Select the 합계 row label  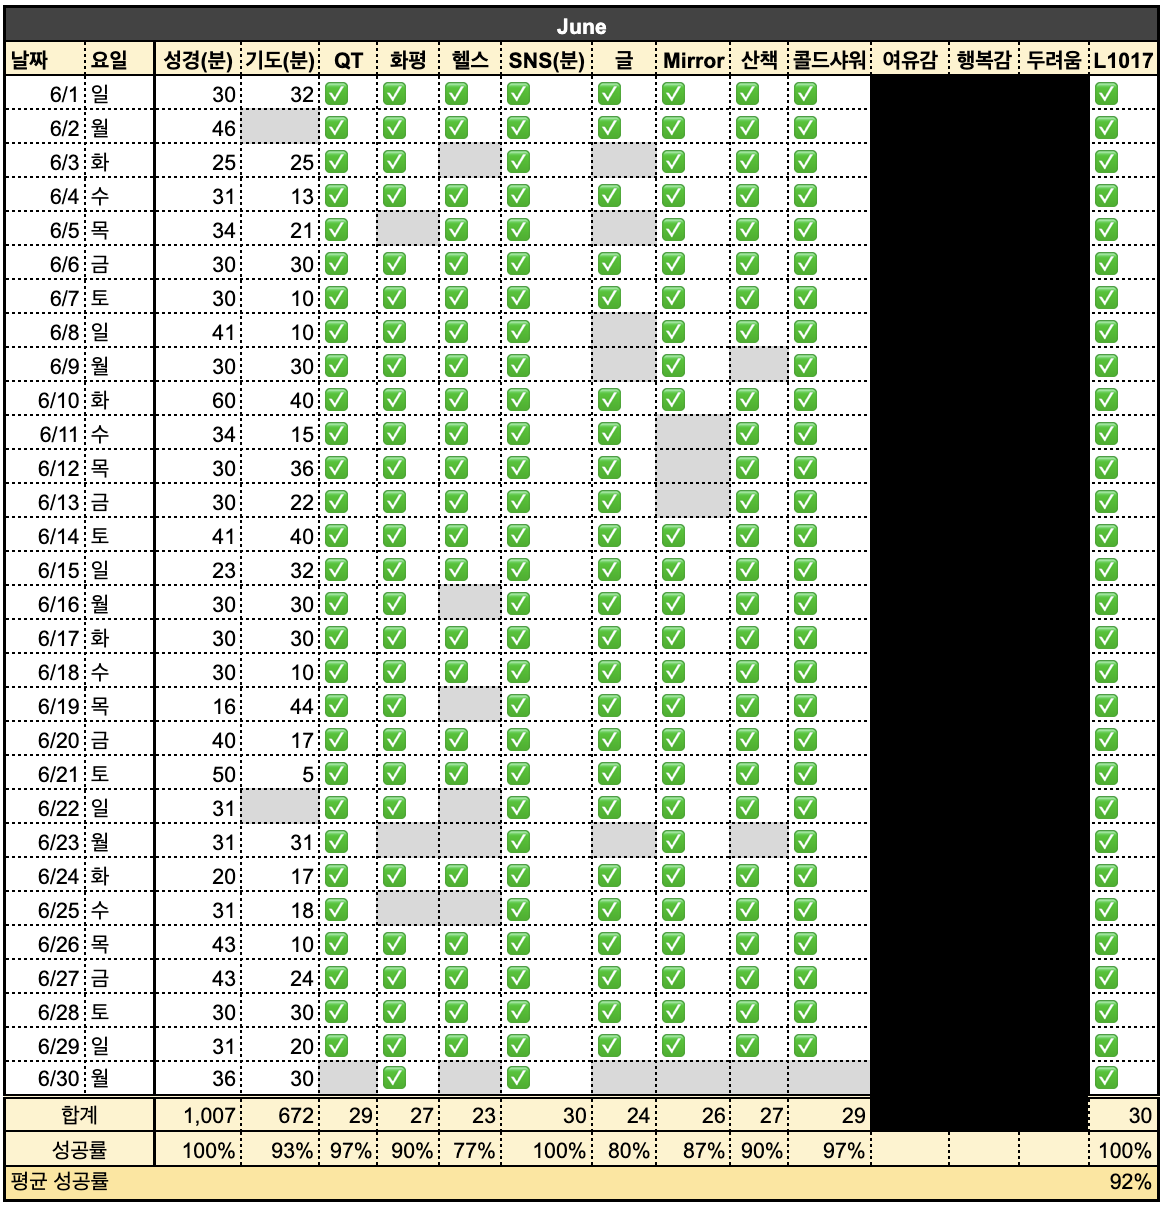click(80, 1115)
